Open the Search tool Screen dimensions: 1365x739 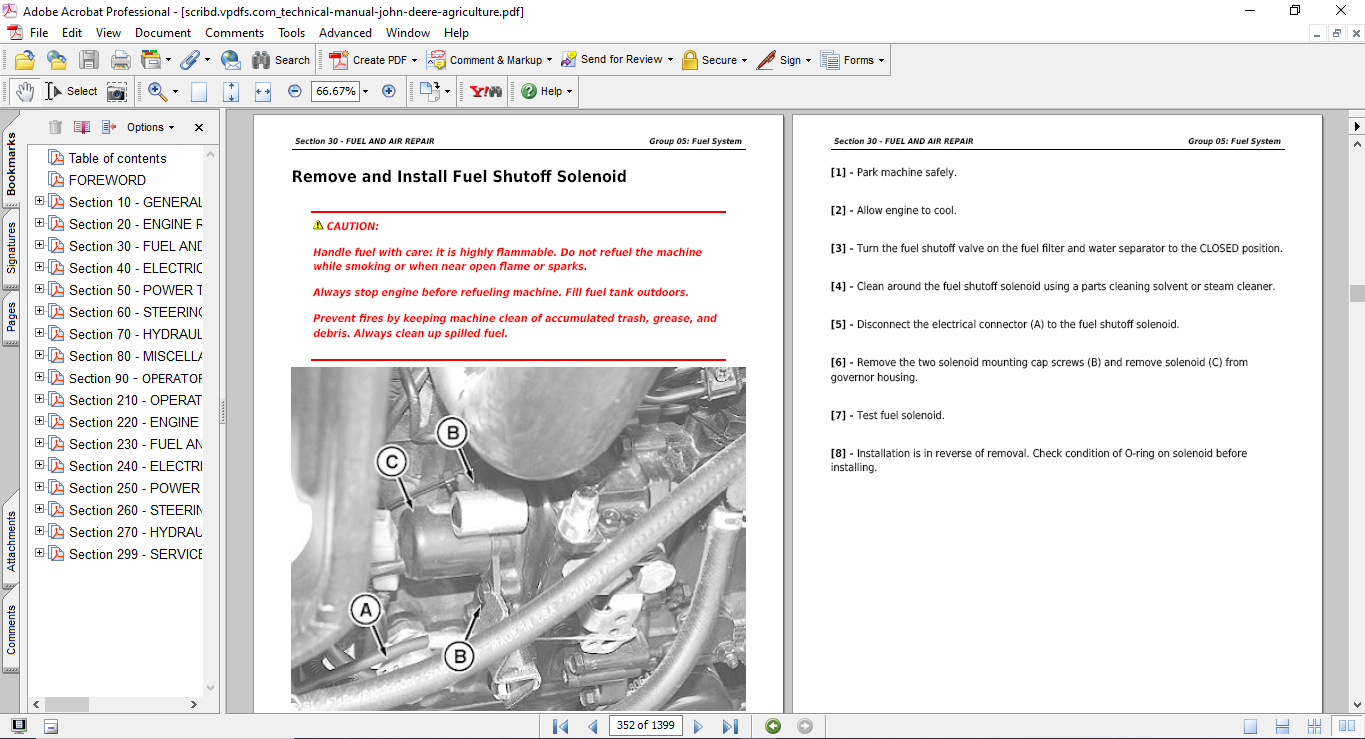pos(281,59)
